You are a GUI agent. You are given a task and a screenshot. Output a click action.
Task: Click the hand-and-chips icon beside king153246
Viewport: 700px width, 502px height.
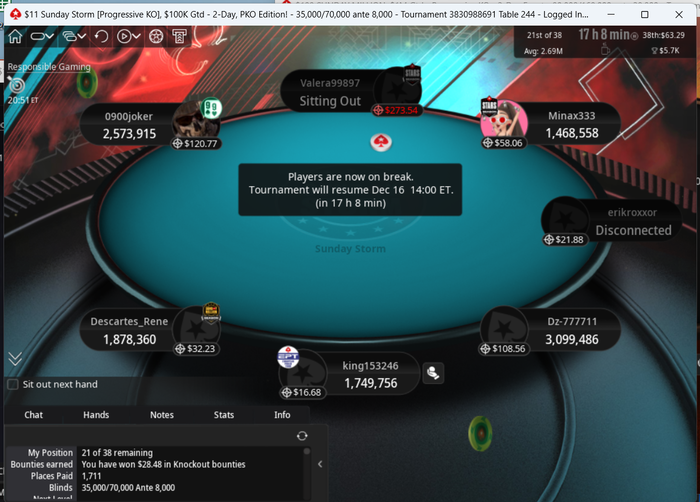pos(433,372)
